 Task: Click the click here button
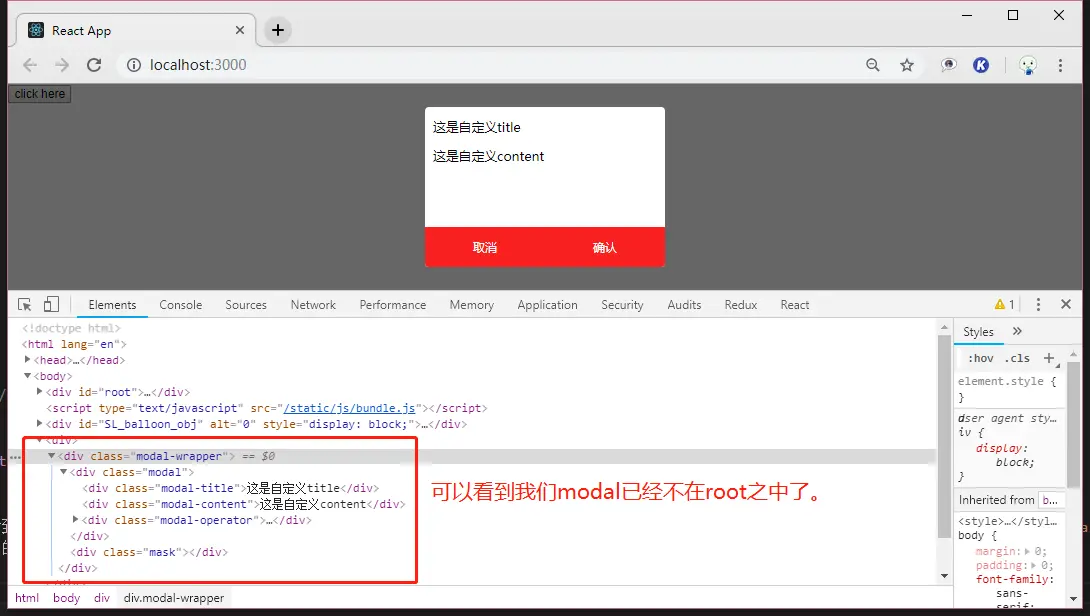[40, 94]
